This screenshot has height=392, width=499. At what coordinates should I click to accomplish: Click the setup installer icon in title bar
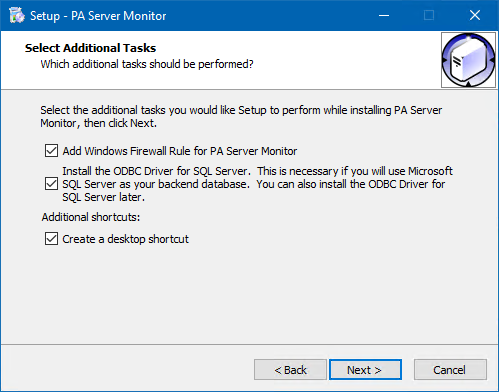[17, 16]
